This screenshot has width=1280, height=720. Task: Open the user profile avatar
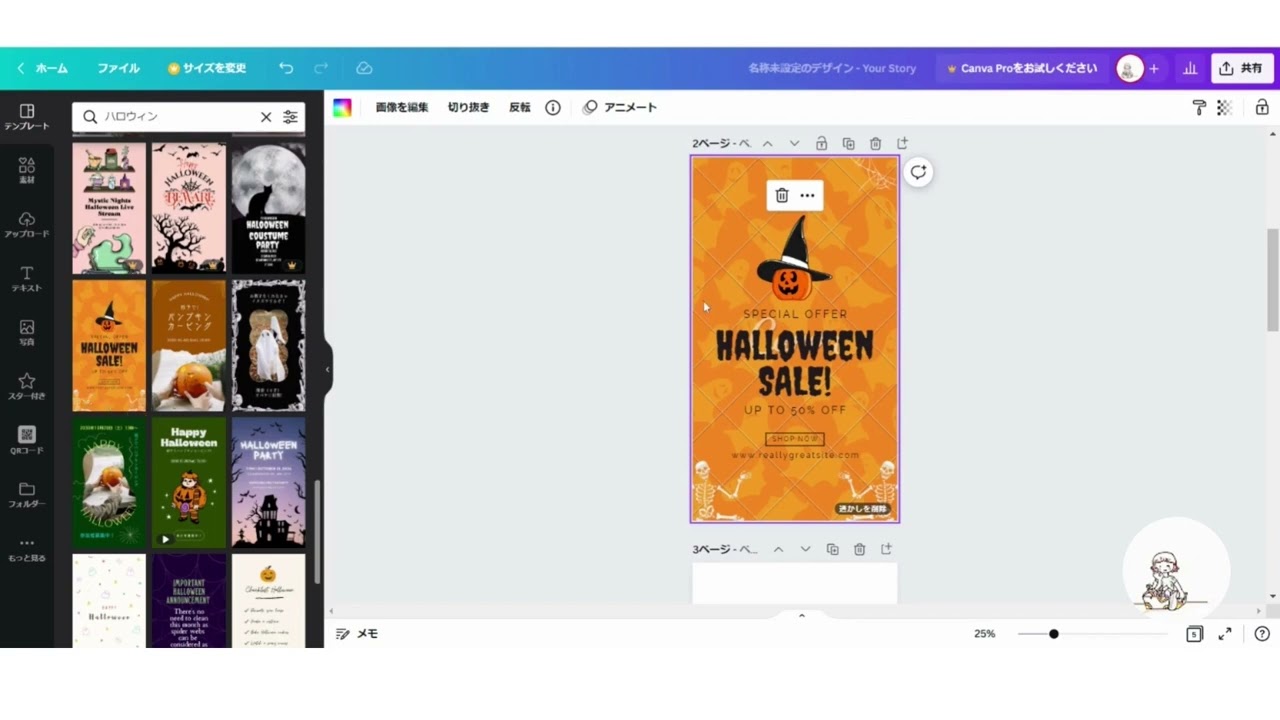point(1129,68)
